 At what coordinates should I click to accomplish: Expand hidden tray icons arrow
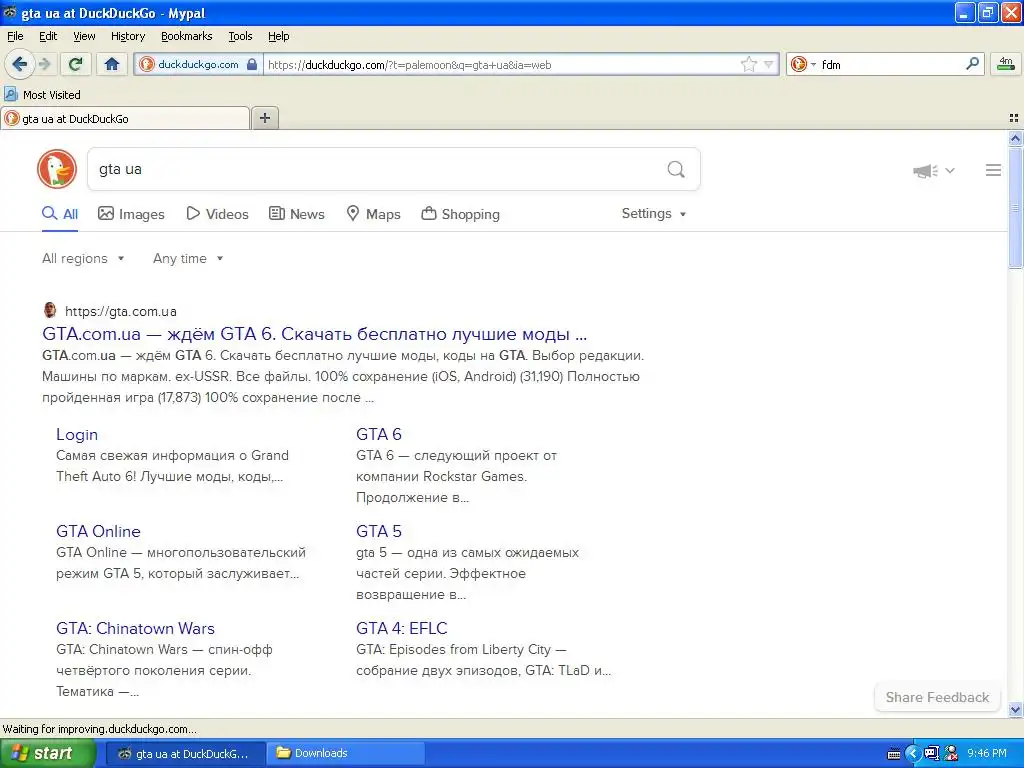coord(912,754)
